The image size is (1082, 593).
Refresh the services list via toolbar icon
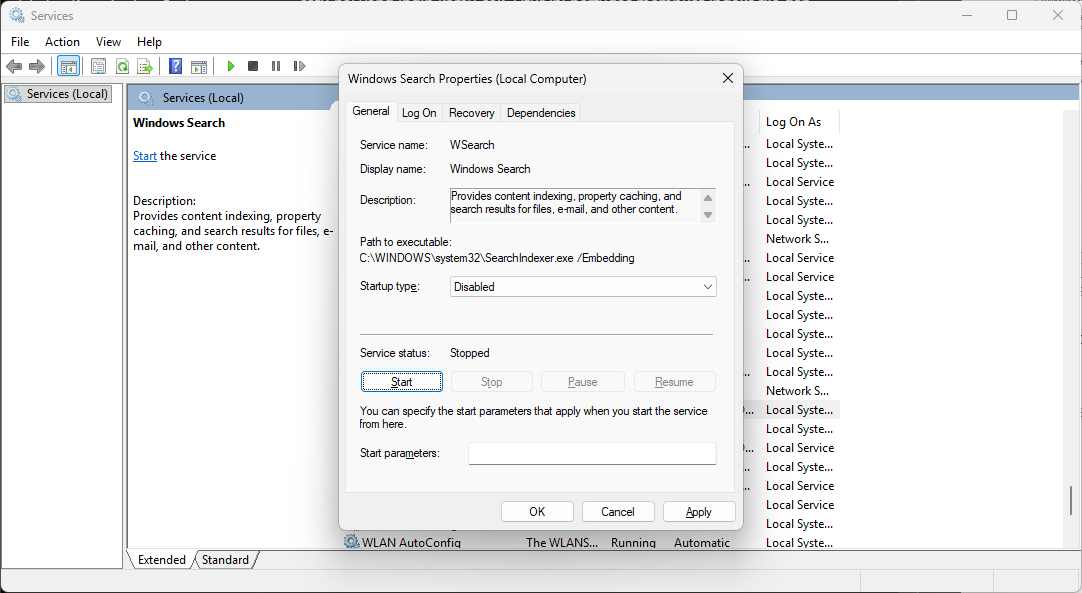coord(122,66)
